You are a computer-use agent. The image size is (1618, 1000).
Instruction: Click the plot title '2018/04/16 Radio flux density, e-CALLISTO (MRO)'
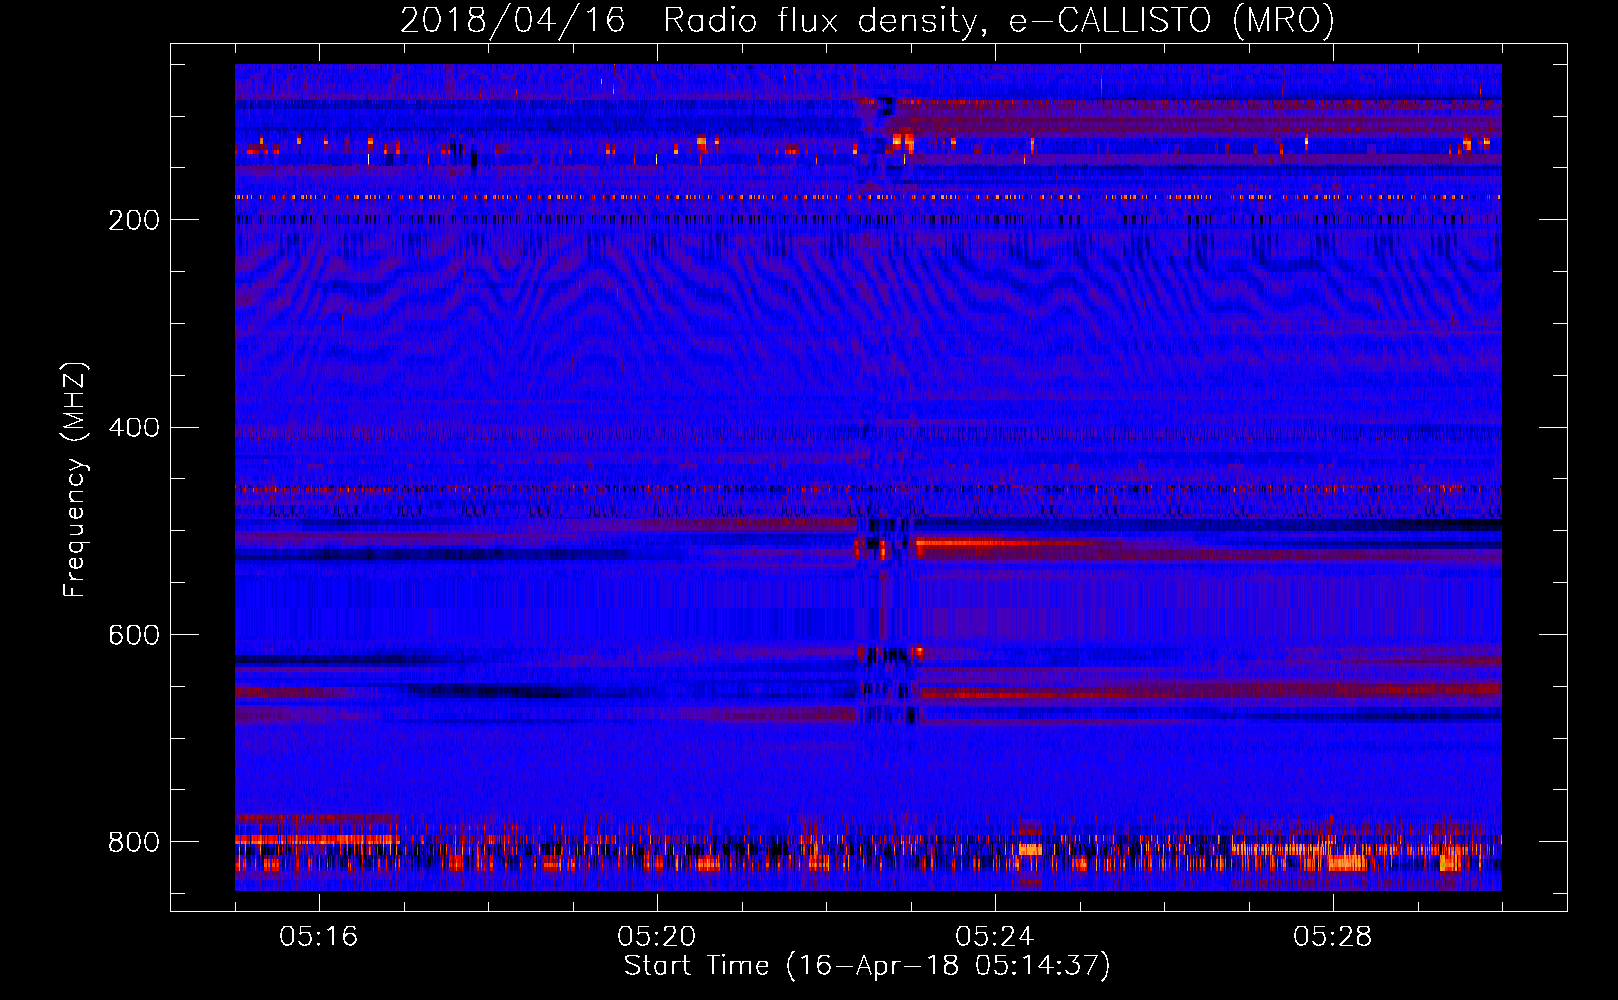[867, 20]
